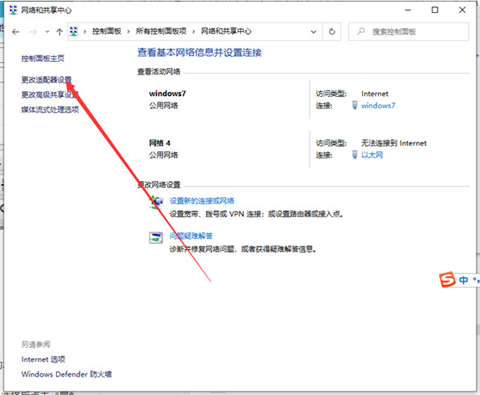Click the search magnifier icon
The image size is (480, 395).
(361, 31)
